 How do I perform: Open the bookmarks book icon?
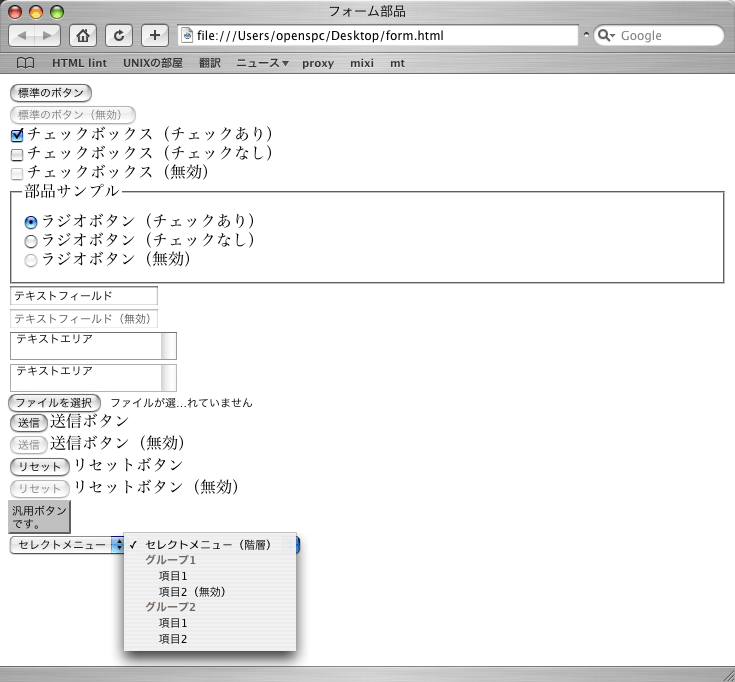click(25, 63)
